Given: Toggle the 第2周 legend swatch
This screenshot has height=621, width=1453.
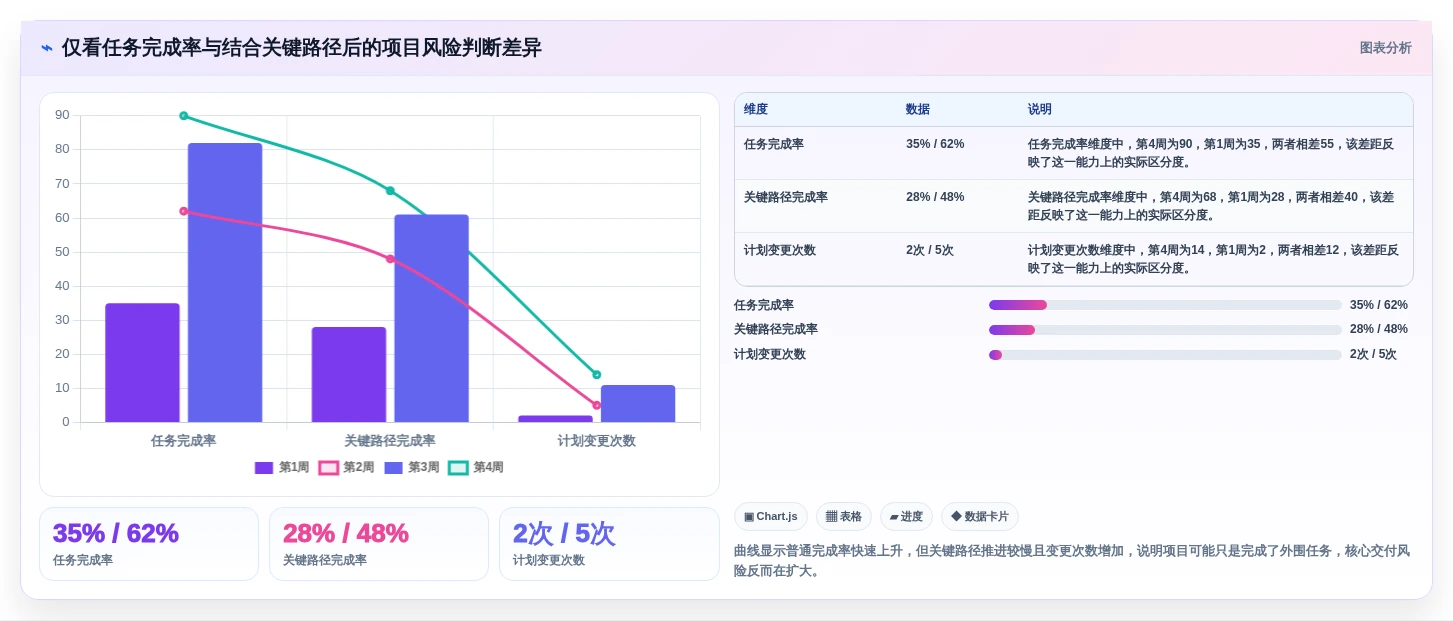Looking at the screenshot, I should tap(329, 468).
